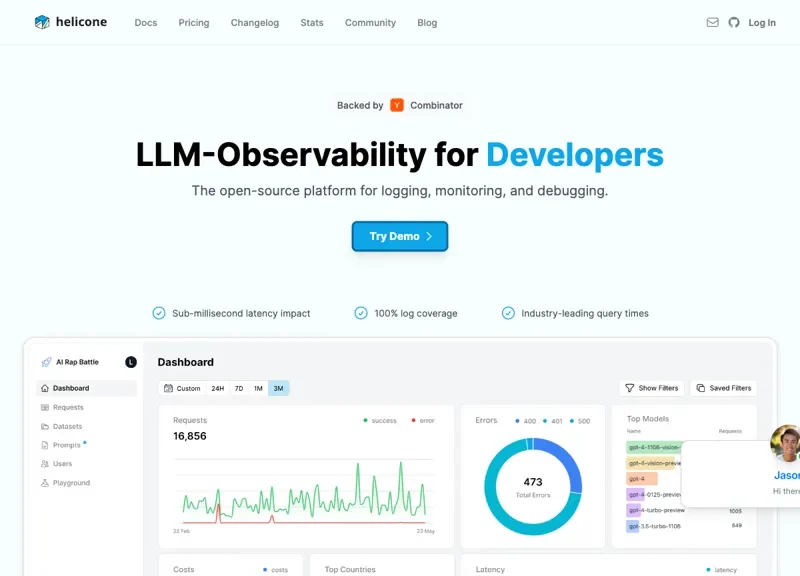The height and width of the screenshot is (576, 800).
Task: Toggle the 401 series in Errors legend
Action: point(553,421)
